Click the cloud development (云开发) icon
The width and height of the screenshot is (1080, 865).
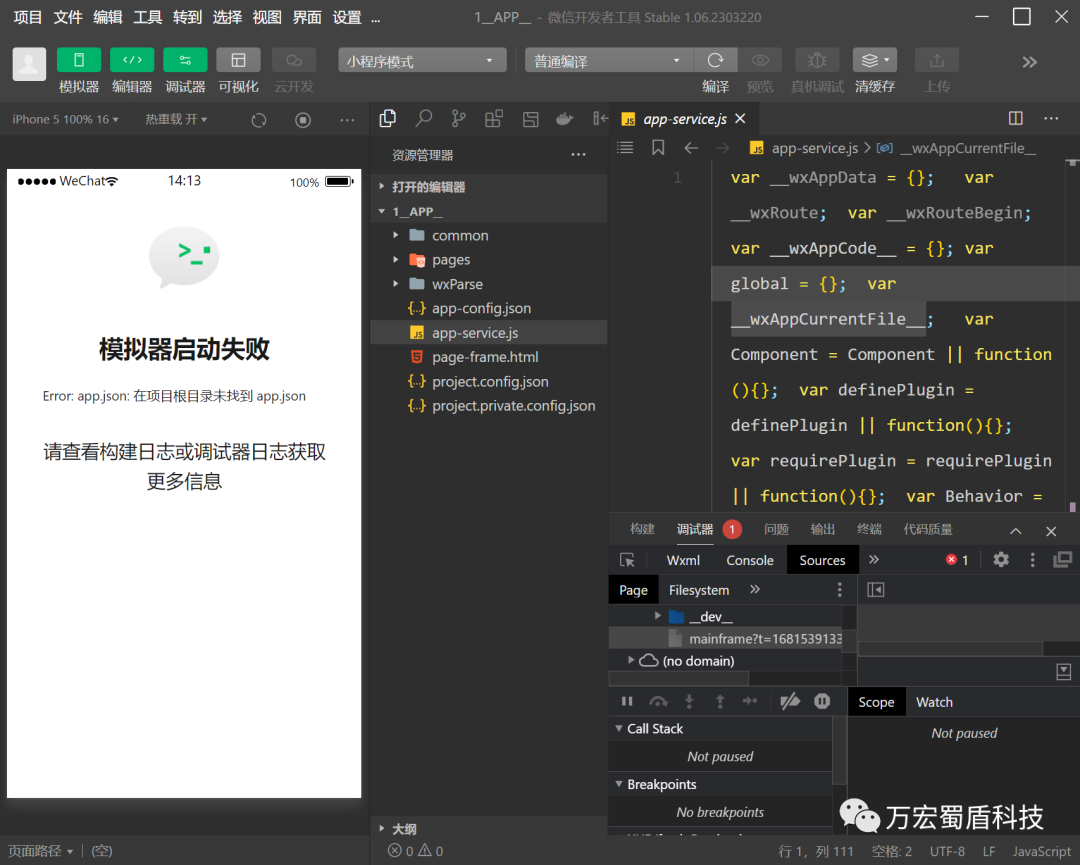tap(294, 60)
